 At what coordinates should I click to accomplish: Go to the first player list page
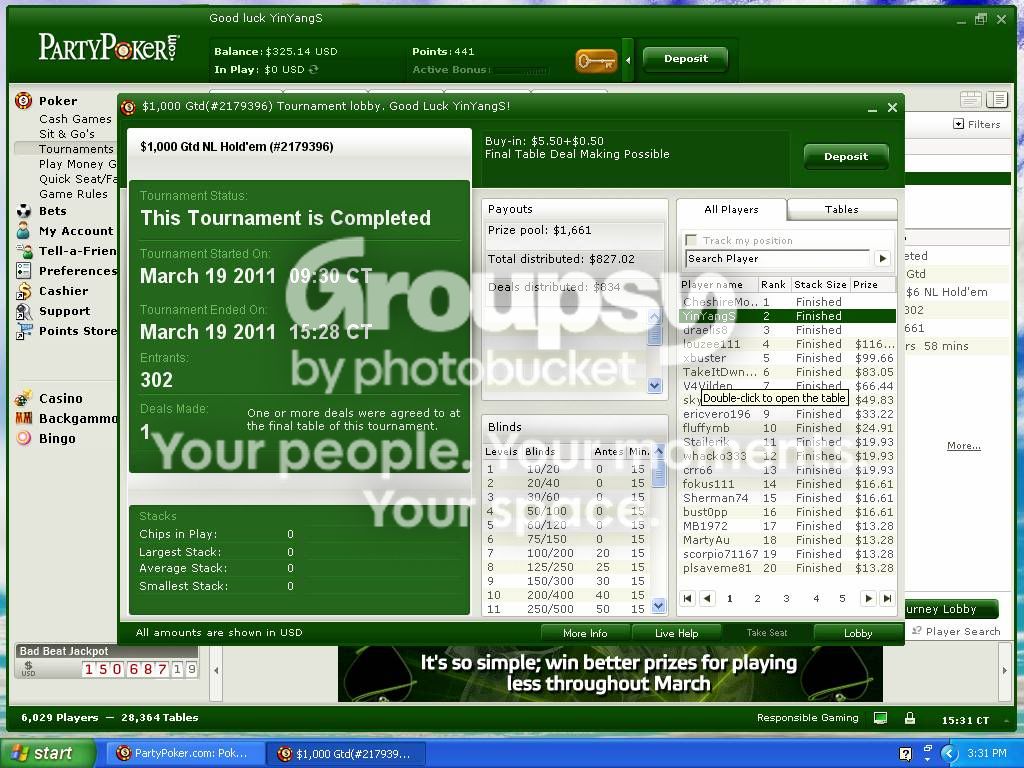tap(687, 598)
